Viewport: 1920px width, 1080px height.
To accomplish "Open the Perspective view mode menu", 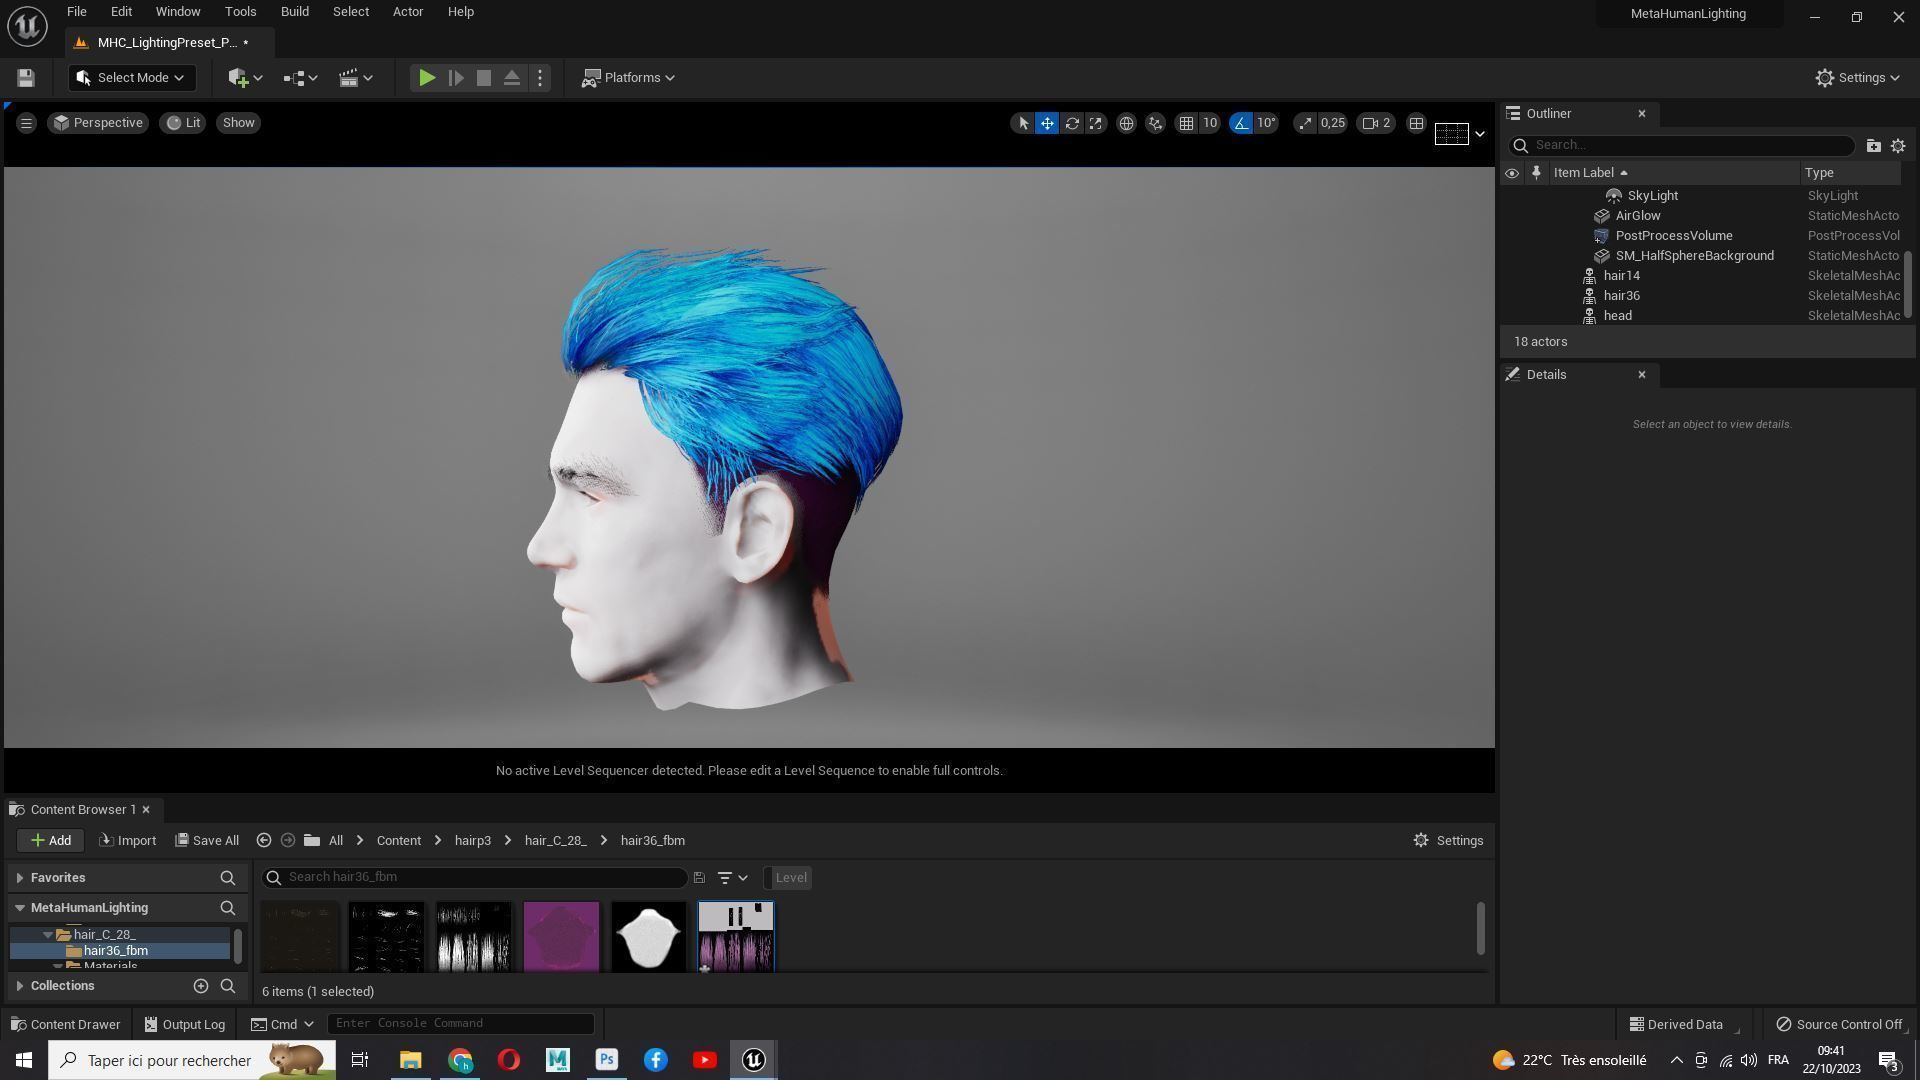I will point(98,123).
